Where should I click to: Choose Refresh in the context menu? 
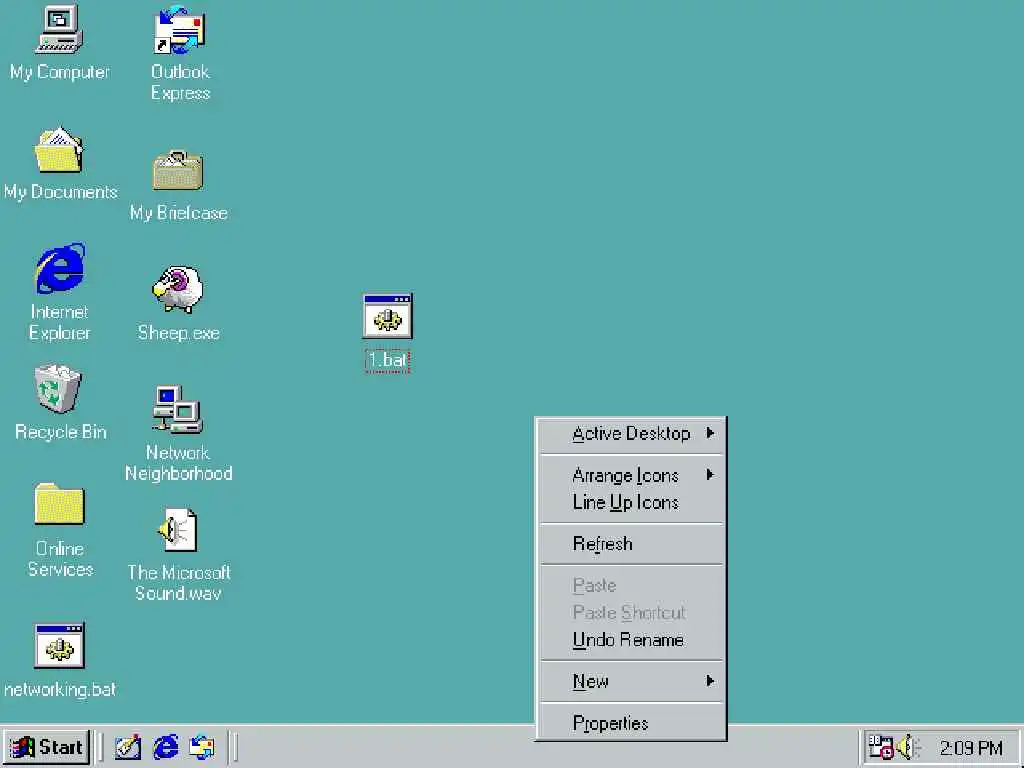631,544
